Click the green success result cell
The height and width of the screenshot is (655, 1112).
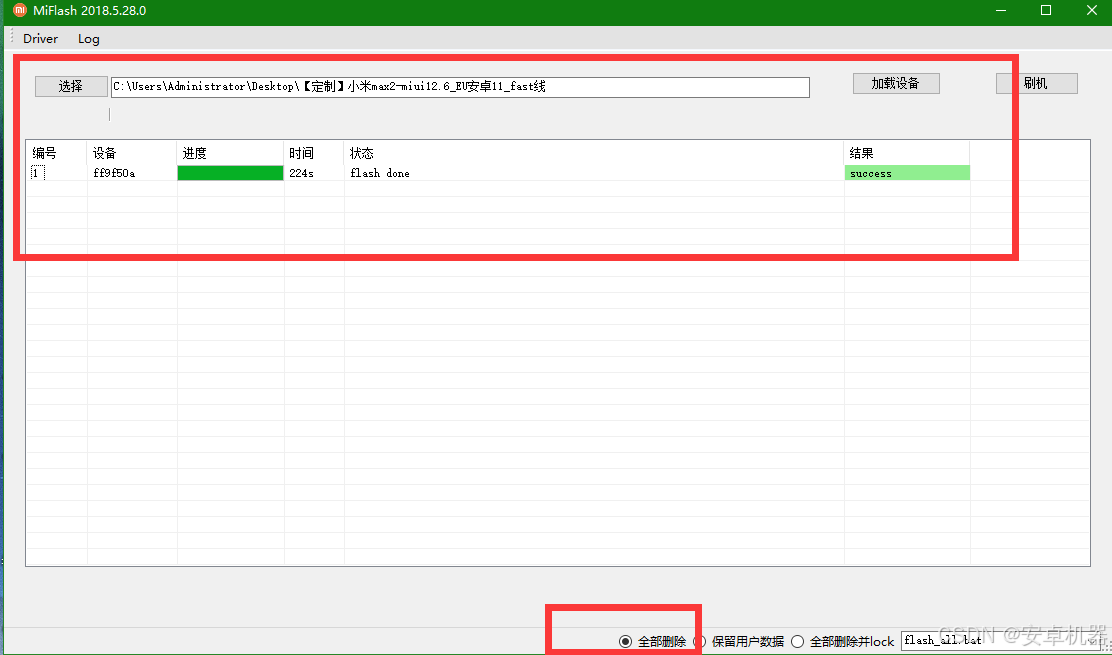pos(907,173)
